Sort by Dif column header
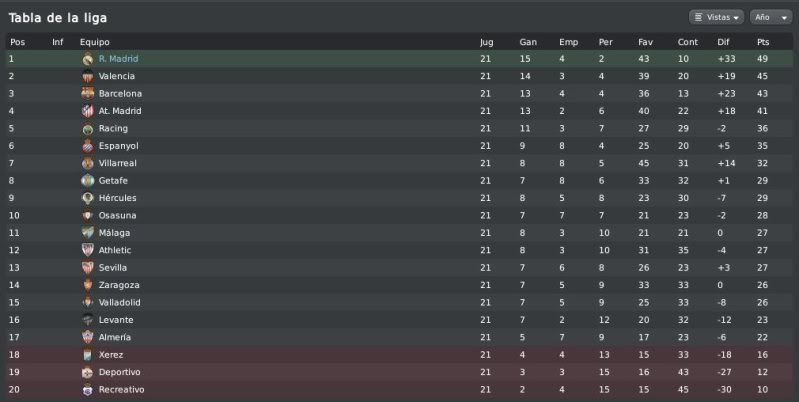The width and height of the screenshot is (799, 402). tap(723, 42)
